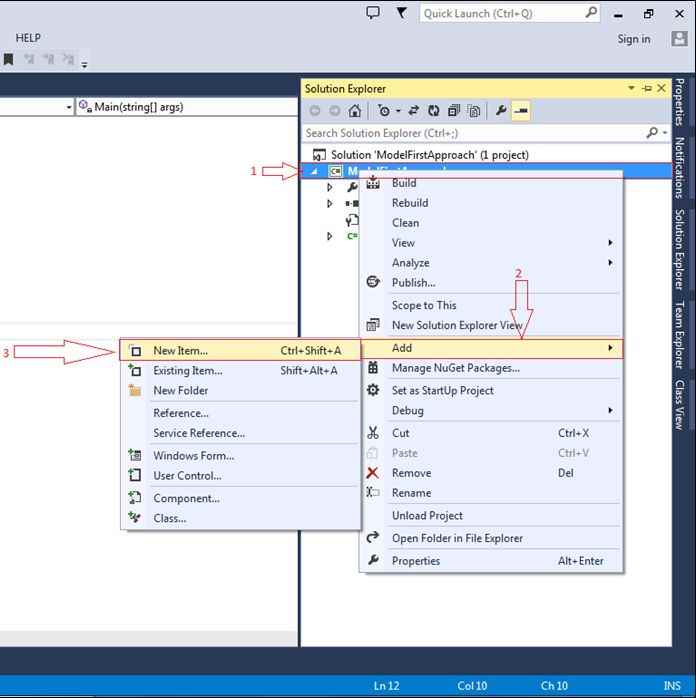Click the Collapse All icon
The width and height of the screenshot is (696, 698).
454,111
